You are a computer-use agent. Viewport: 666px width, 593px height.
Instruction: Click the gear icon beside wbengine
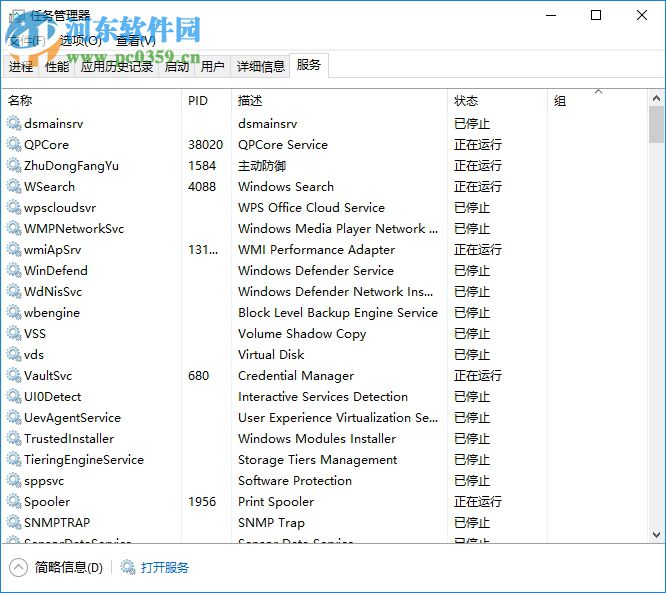(x=14, y=313)
